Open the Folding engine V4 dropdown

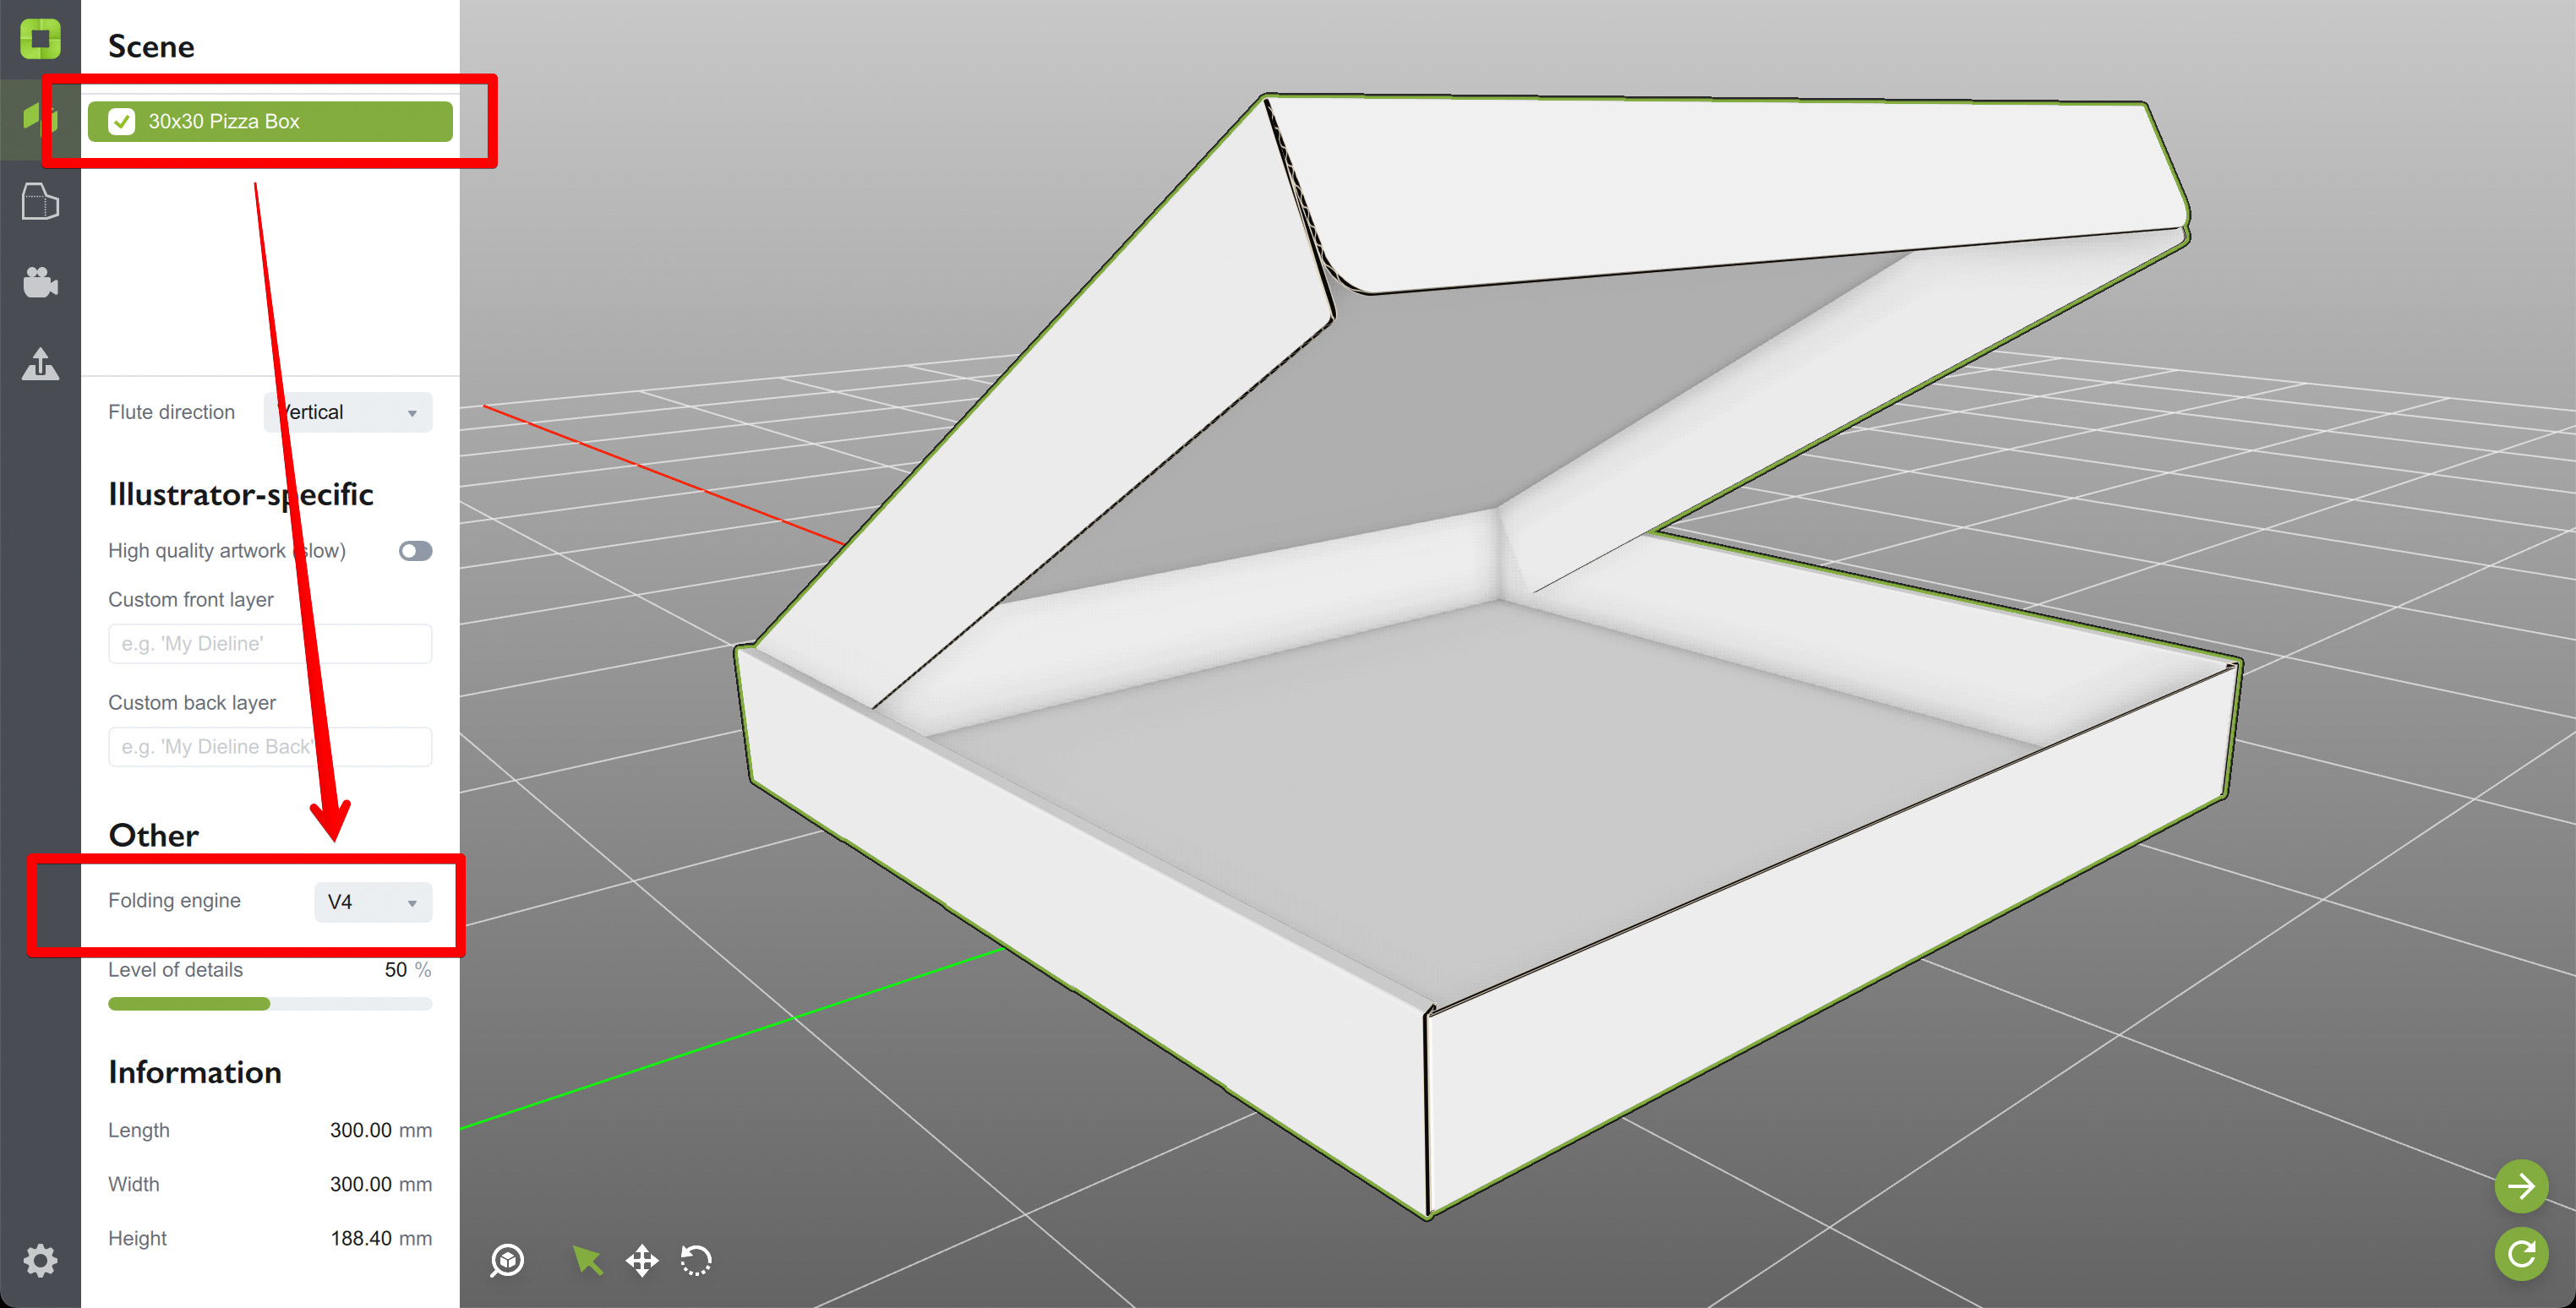pyautogui.click(x=371, y=901)
